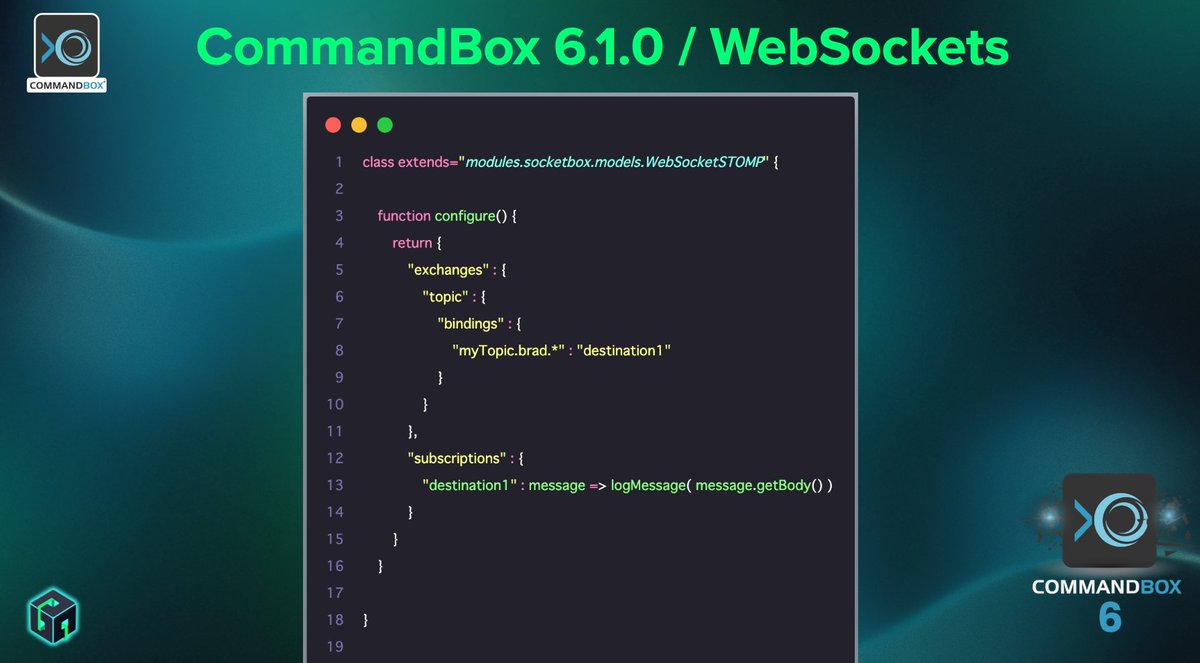Click the "destination1" value on line 8
The image size is (1200, 663).
(x=623, y=351)
